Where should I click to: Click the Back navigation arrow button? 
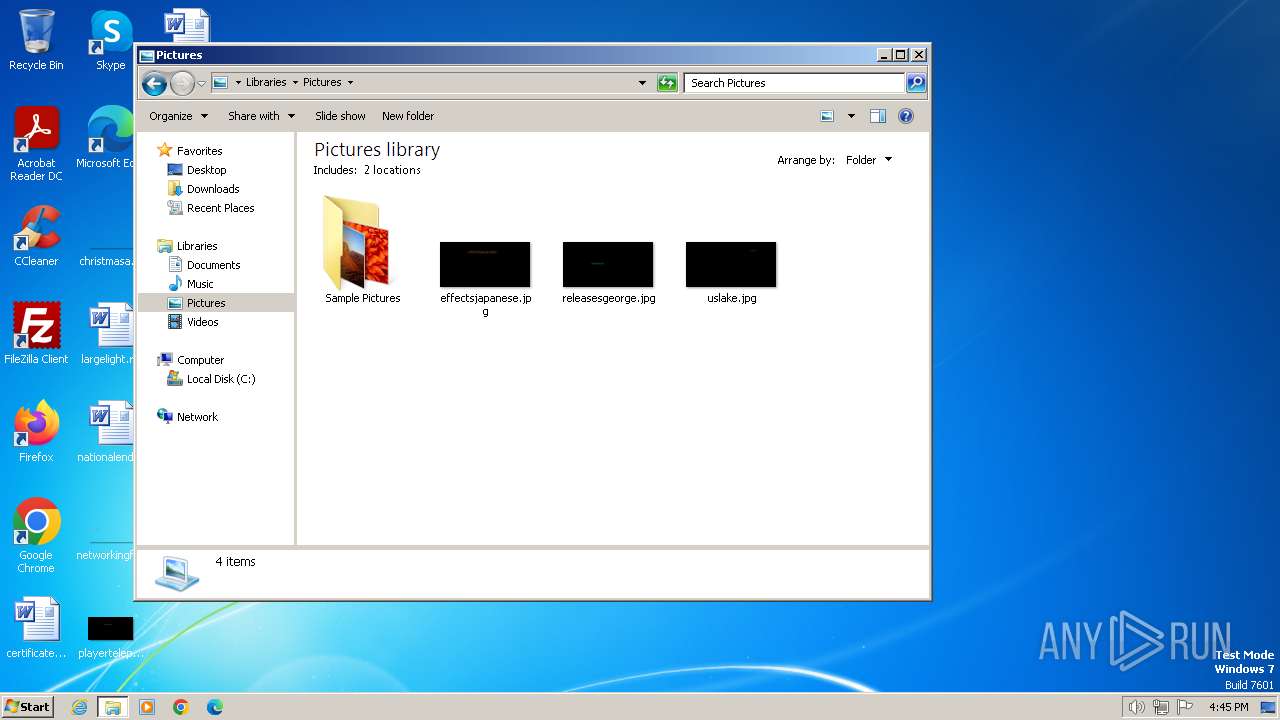coord(154,83)
